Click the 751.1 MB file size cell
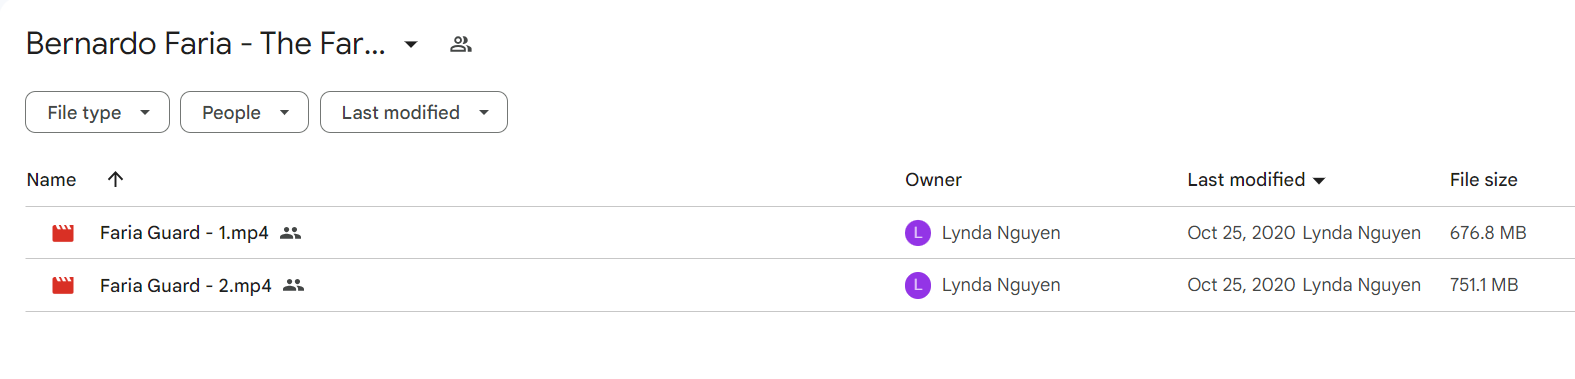 click(x=1484, y=285)
